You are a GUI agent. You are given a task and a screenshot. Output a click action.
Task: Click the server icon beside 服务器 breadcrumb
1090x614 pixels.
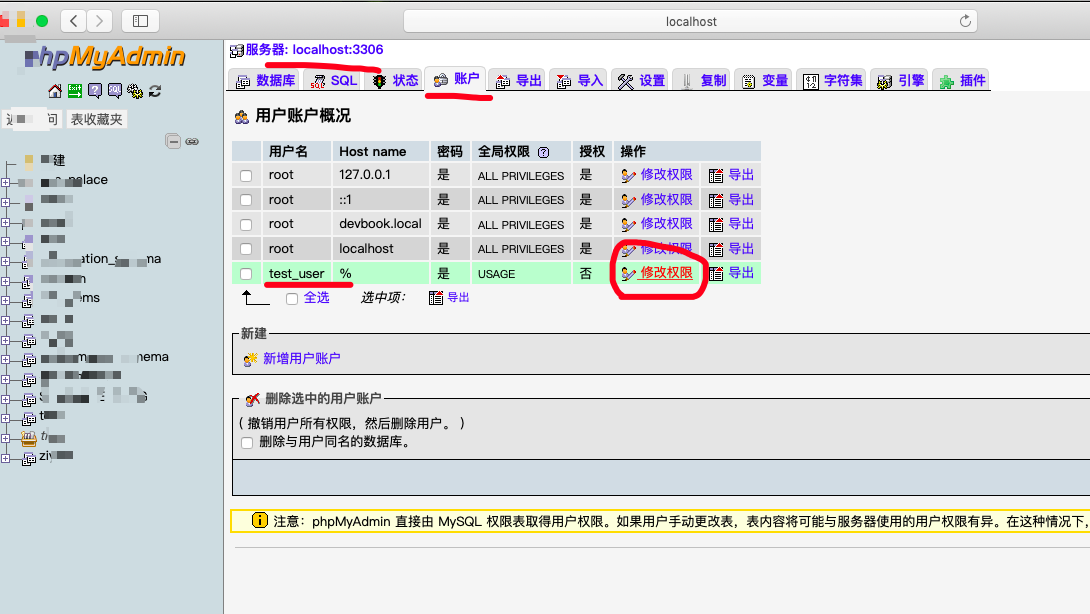pyautogui.click(x=236, y=50)
